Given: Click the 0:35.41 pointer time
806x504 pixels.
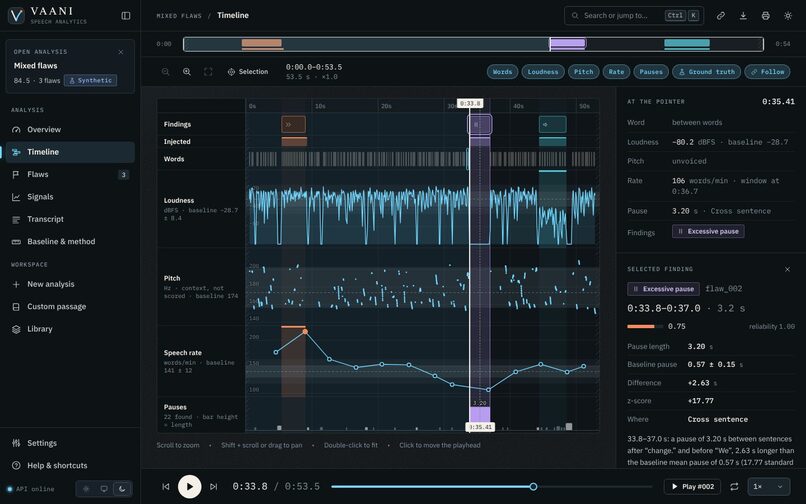Looking at the screenshot, I should tap(778, 102).
